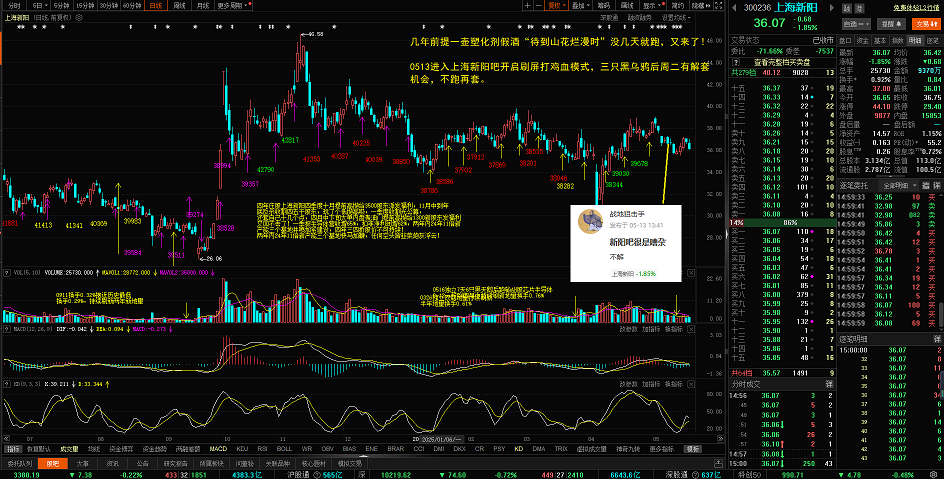Open the 委托队列 order queue tab
Screen dimensions: 944x479
pos(19,463)
